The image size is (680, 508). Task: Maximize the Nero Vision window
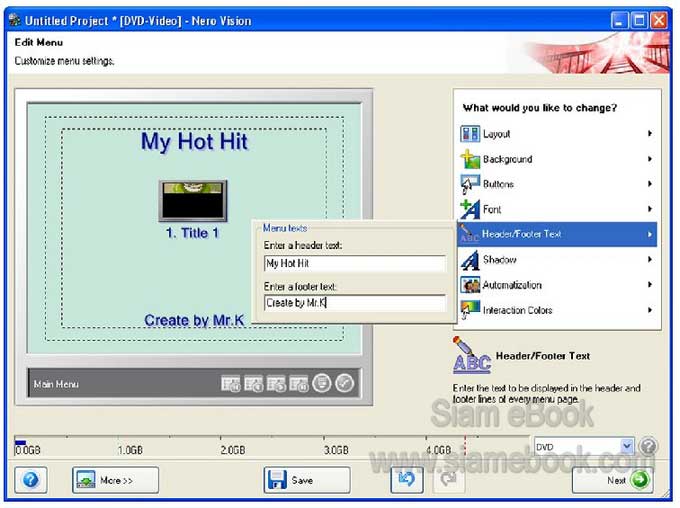click(x=639, y=20)
